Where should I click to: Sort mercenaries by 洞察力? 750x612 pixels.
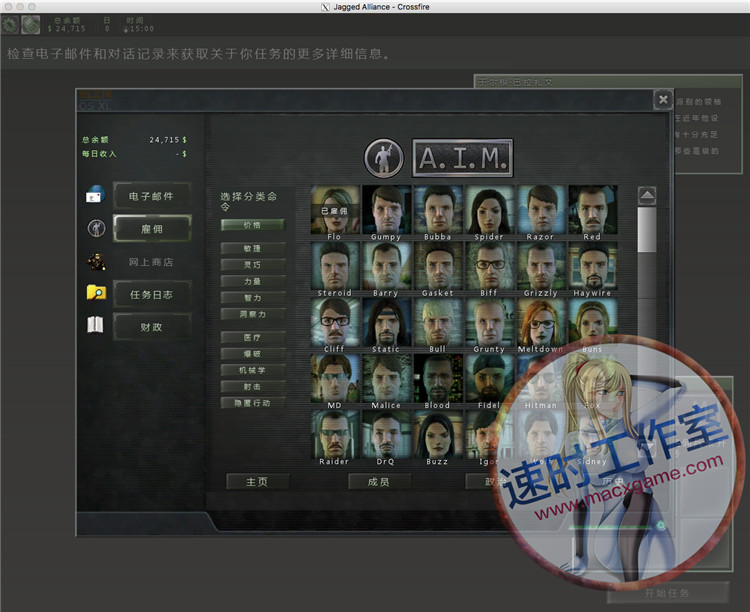pyautogui.click(x=253, y=314)
